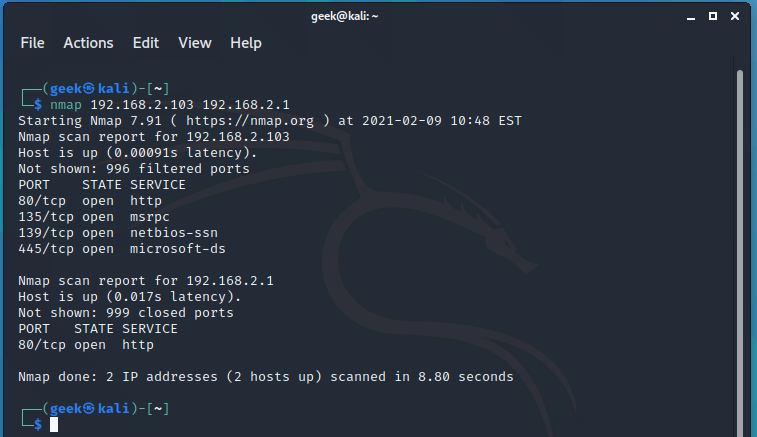Click the "Nmap done" summary line
The image size is (757, 437).
tap(266, 377)
